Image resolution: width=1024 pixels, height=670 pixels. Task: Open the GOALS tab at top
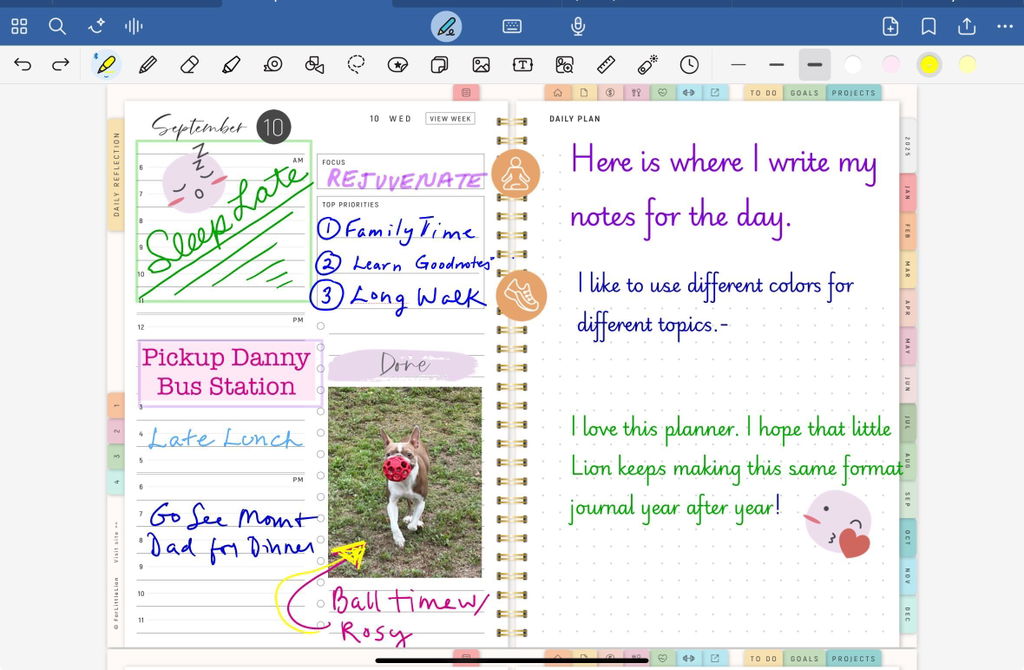click(804, 93)
